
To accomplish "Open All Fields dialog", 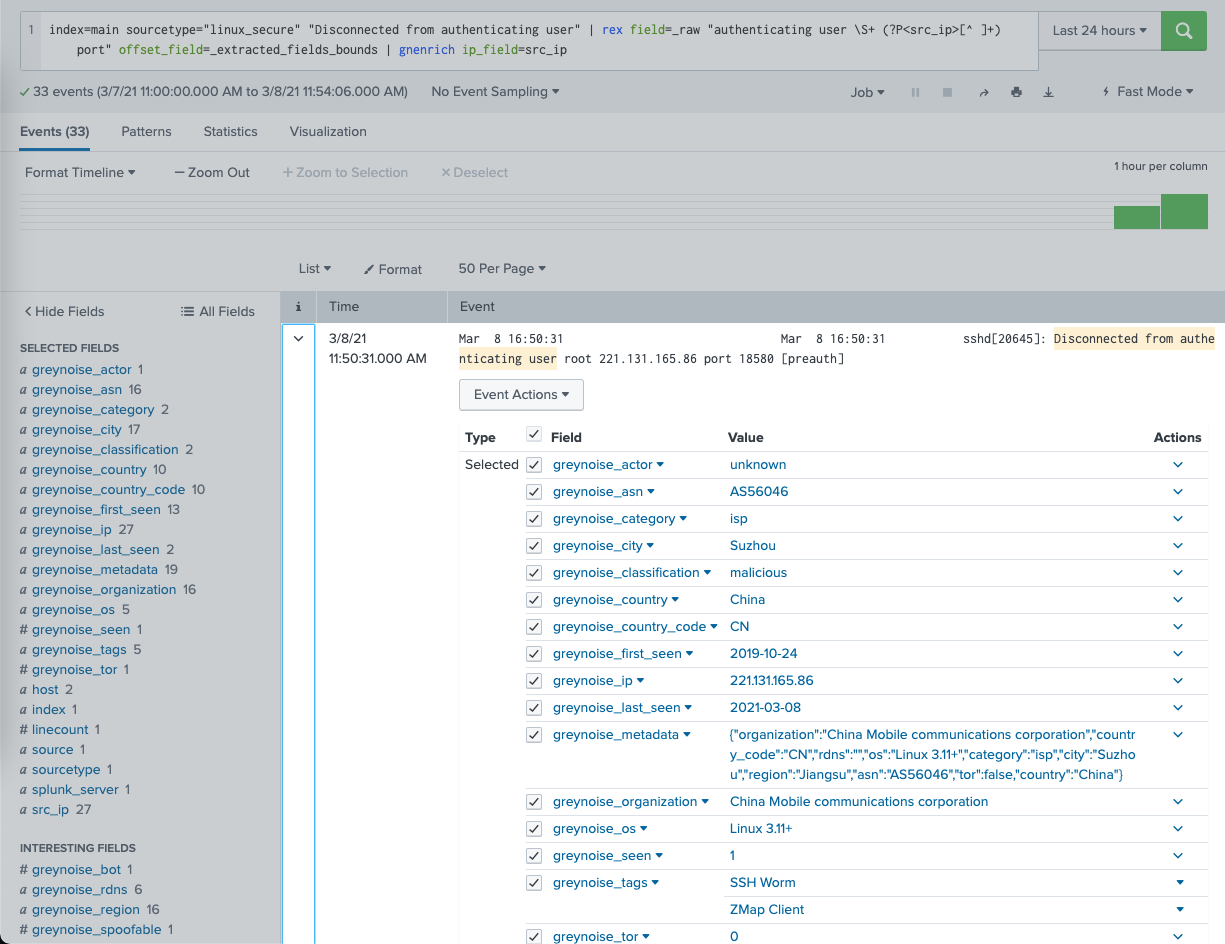I will point(218,311).
